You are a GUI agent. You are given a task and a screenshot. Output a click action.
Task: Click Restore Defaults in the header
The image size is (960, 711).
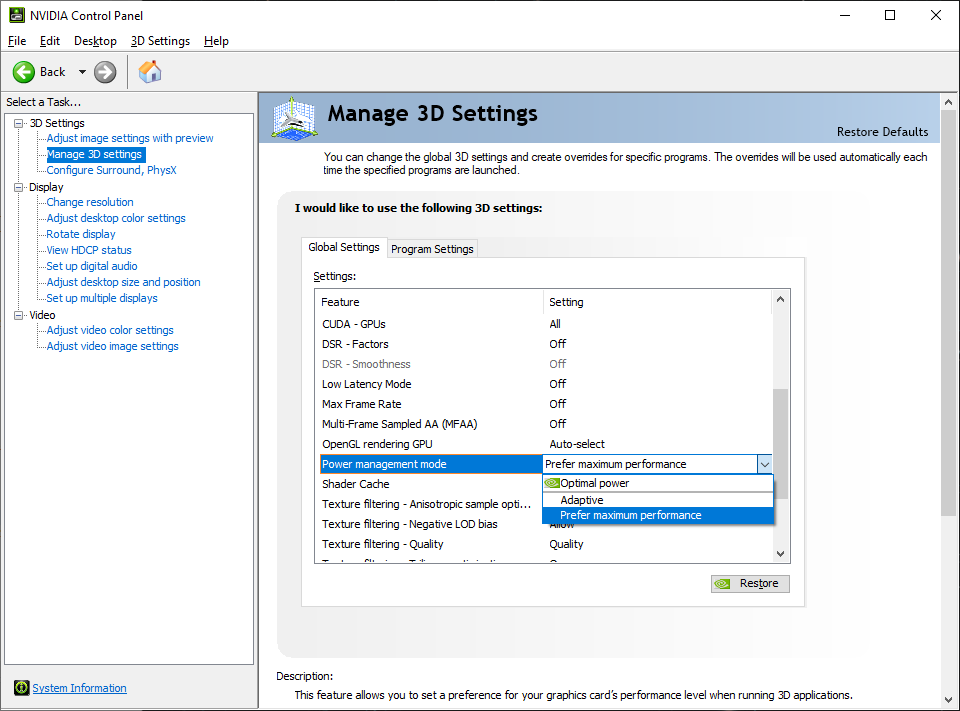pyautogui.click(x=882, y=132)
